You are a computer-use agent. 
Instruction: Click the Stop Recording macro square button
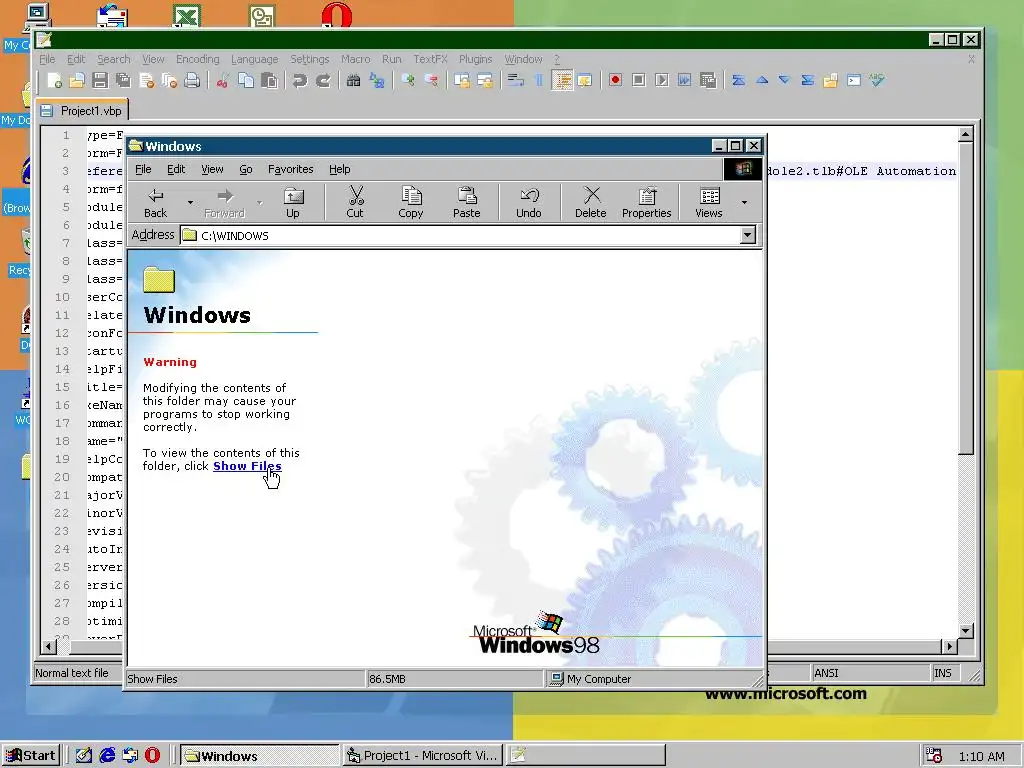tap(639, 80)
